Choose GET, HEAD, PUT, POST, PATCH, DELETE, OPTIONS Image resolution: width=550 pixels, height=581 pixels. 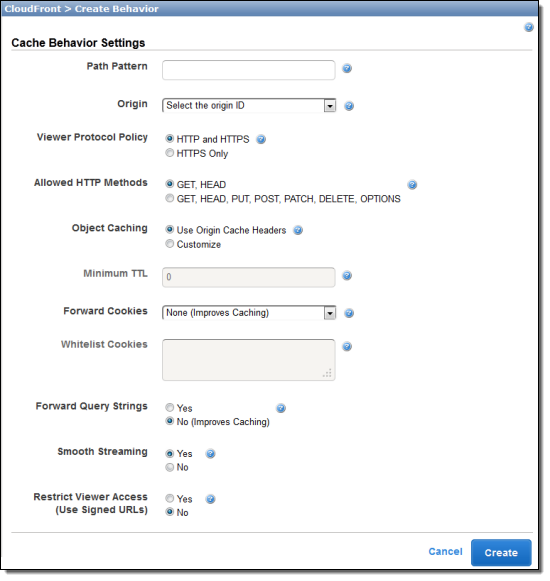(x=170, y=200)
